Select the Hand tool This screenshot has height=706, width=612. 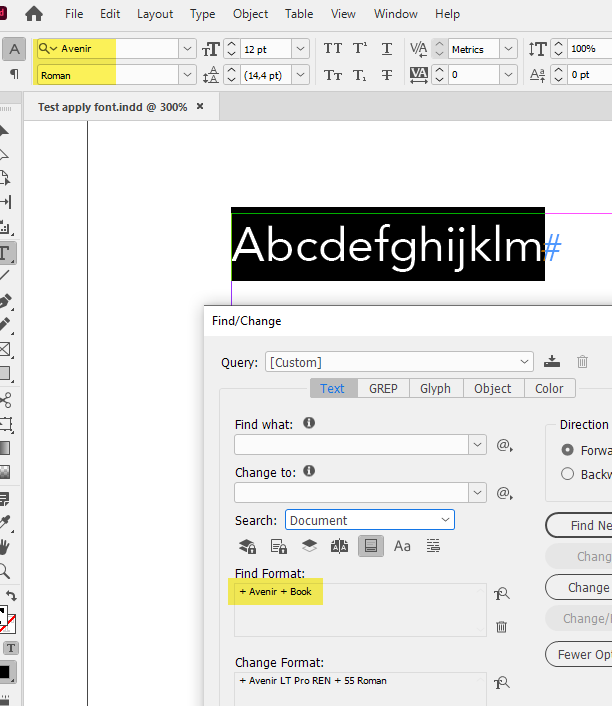(x=5, y=547)
